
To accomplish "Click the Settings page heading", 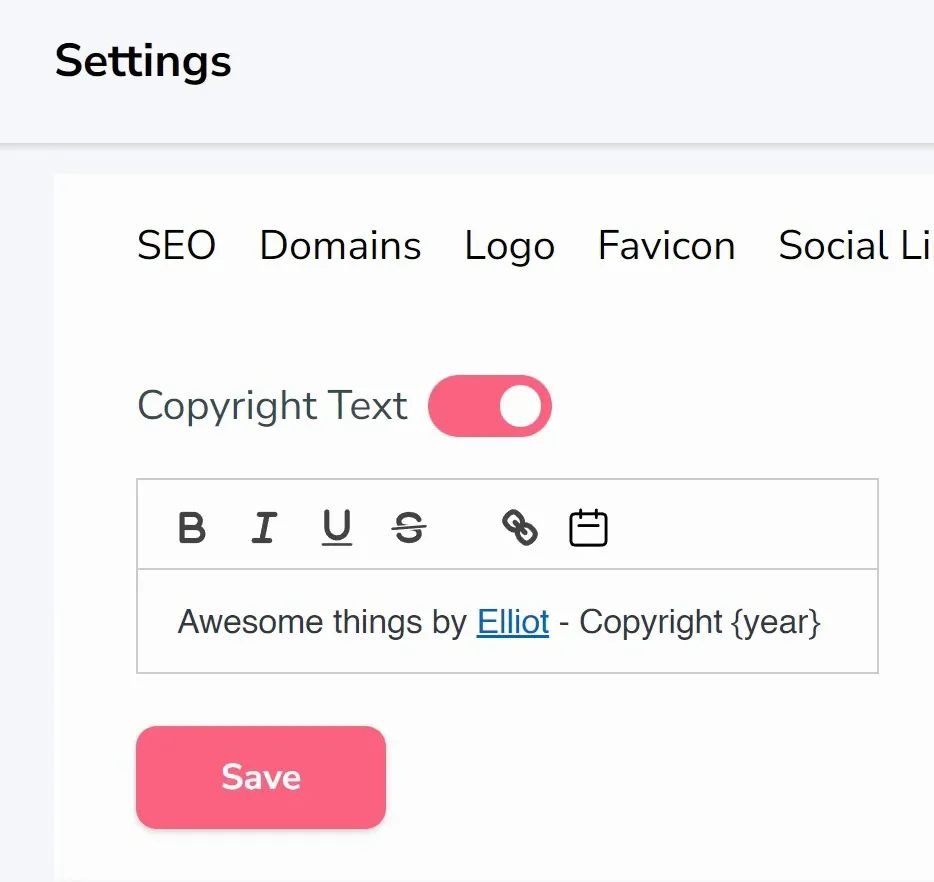I will tap(143, 61).
